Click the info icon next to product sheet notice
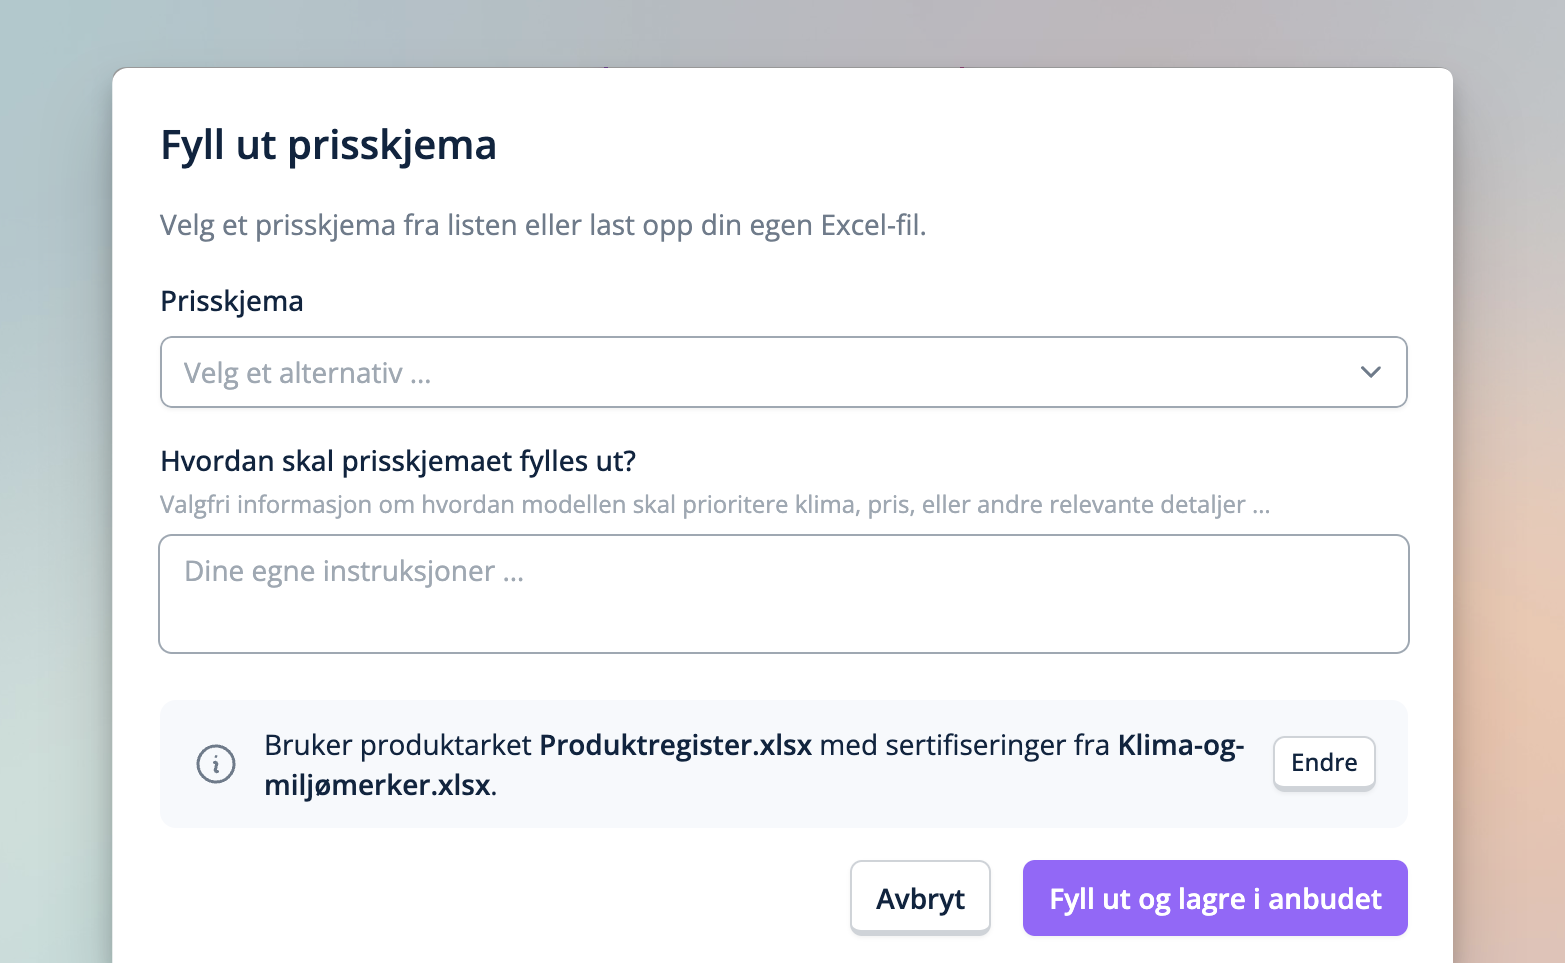This screenshot has height=963, width=1565. [215, 764]
